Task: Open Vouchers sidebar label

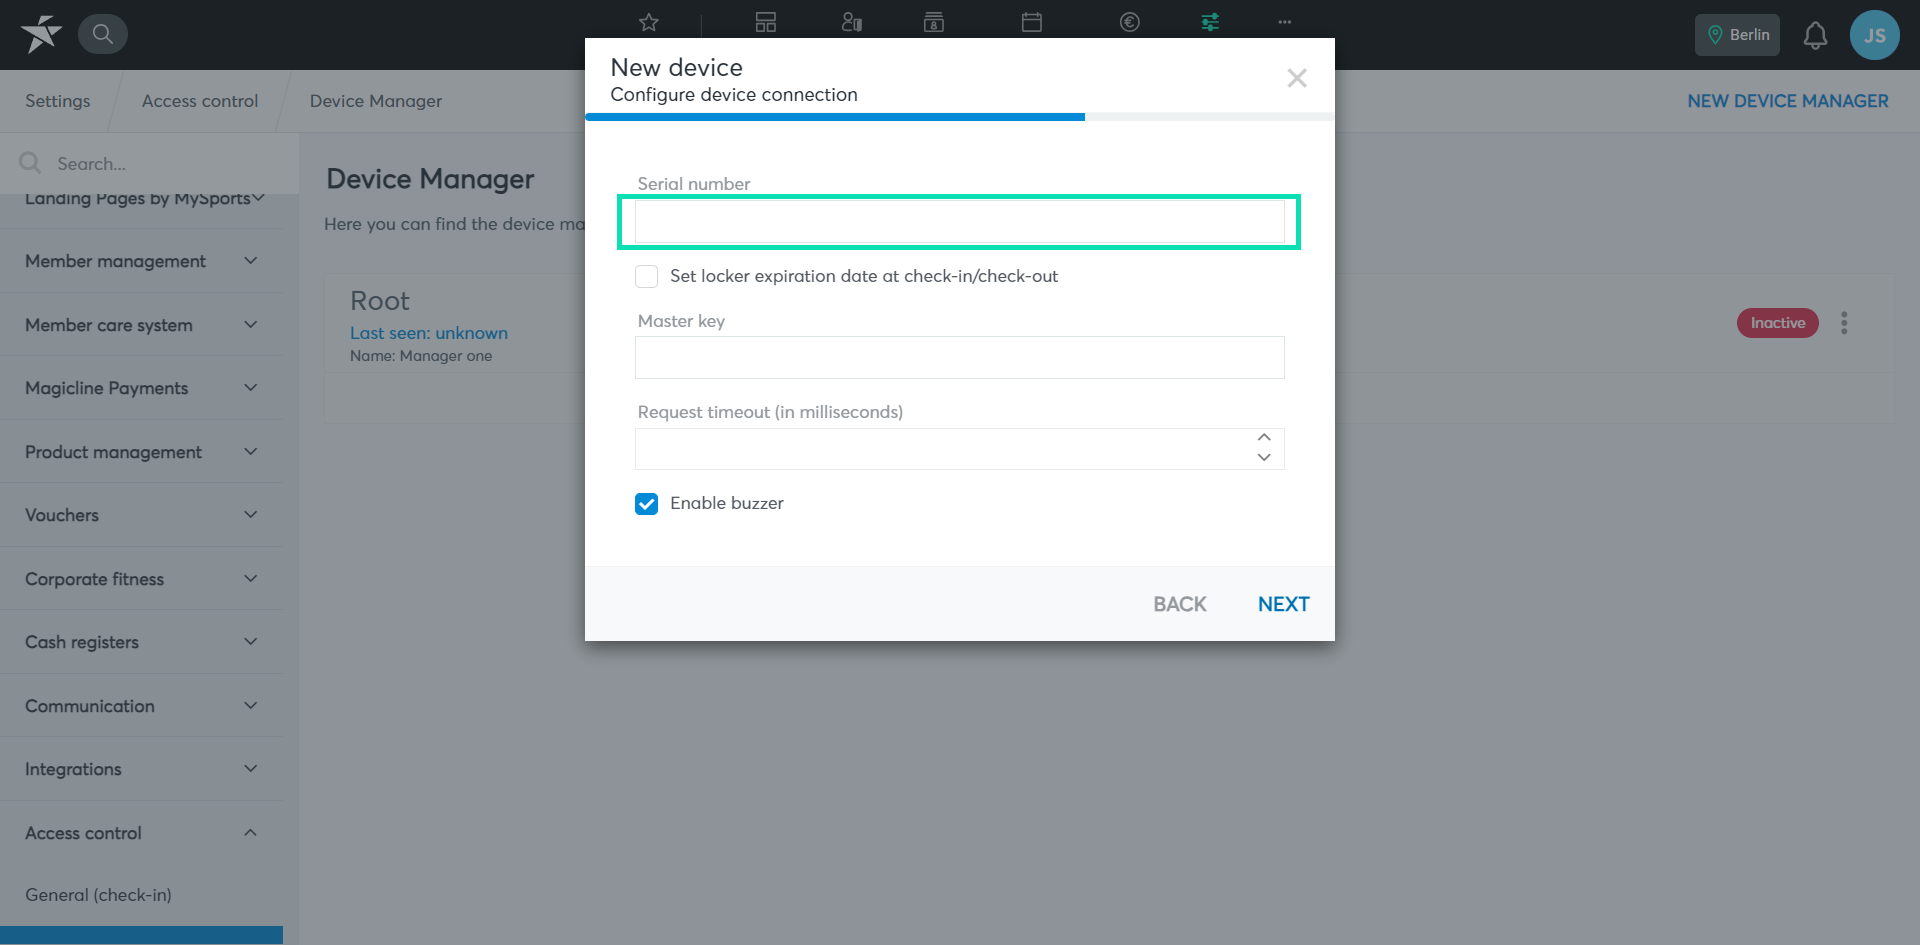Action: (x=62, y=515)
